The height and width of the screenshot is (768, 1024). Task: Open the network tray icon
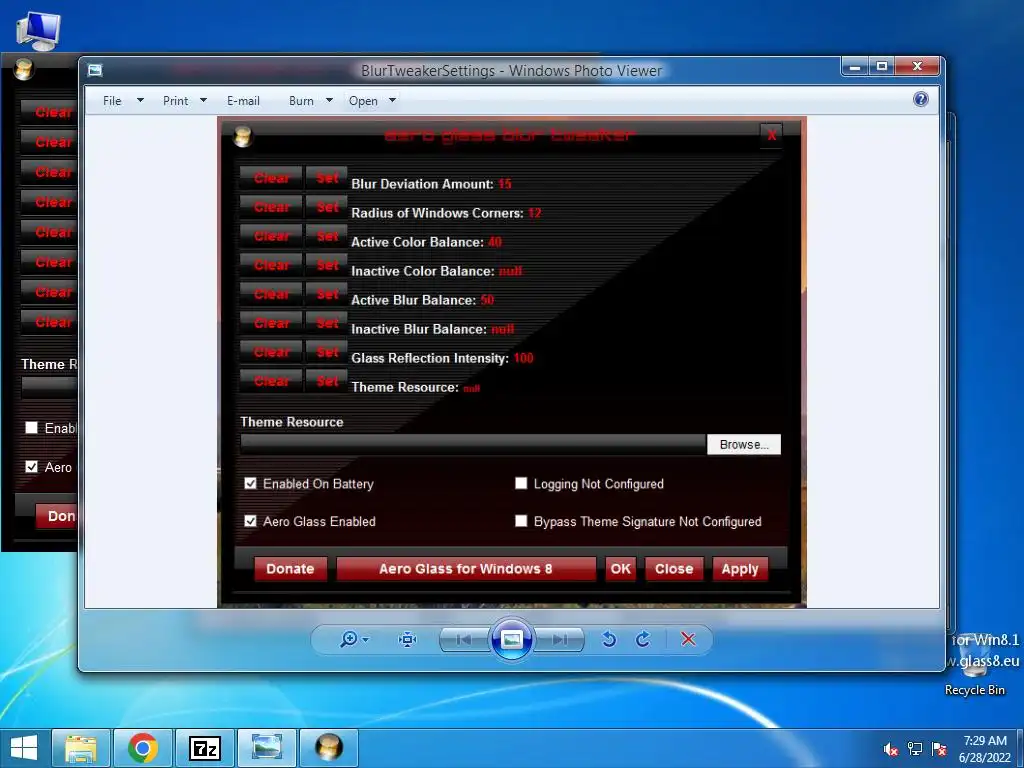(915, 749)
